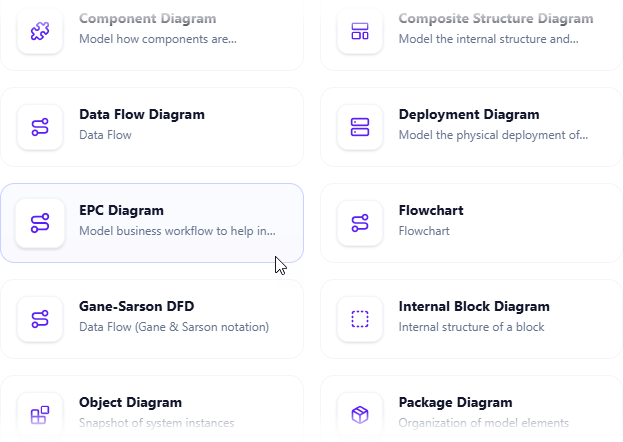The image size is (623, 442).
Task: Select the Object Diagram squares icon
Action: pyautogui.click(x=40, y=414)
